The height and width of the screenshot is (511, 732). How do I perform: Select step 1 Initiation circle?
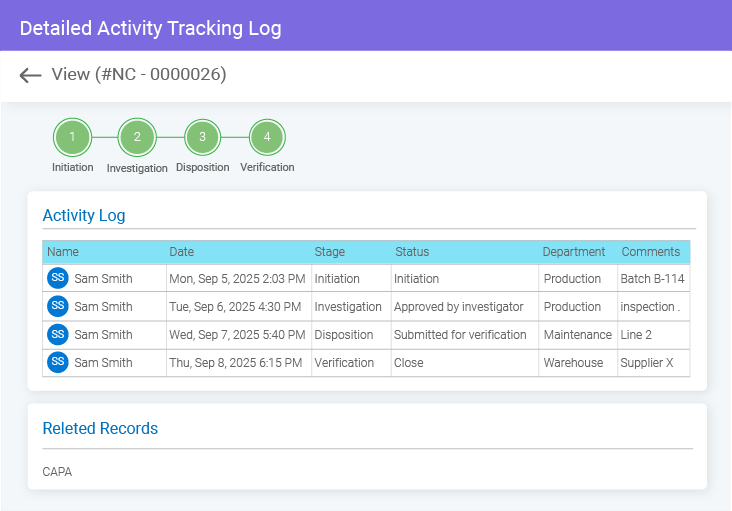[72, 137]
